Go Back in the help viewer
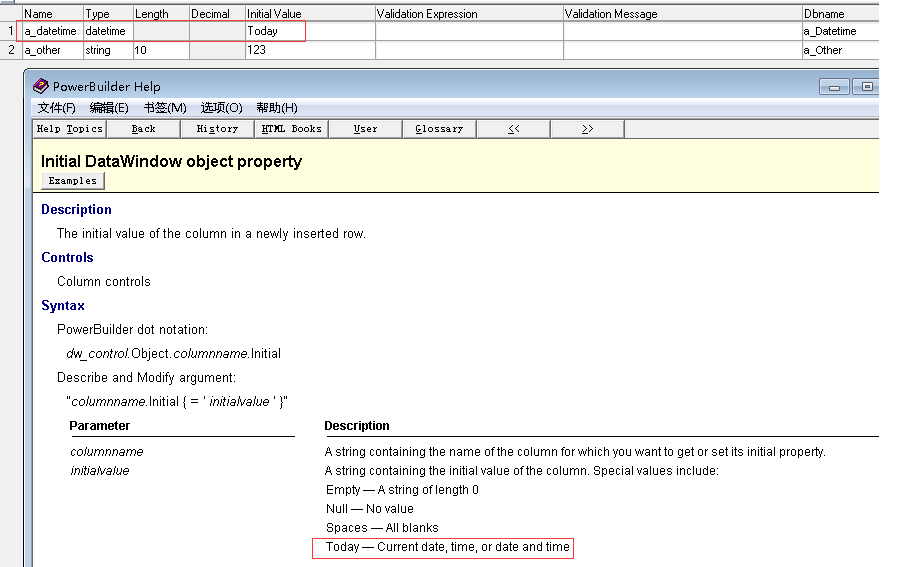This screenshot has height=567, width=918. (144, 129)
